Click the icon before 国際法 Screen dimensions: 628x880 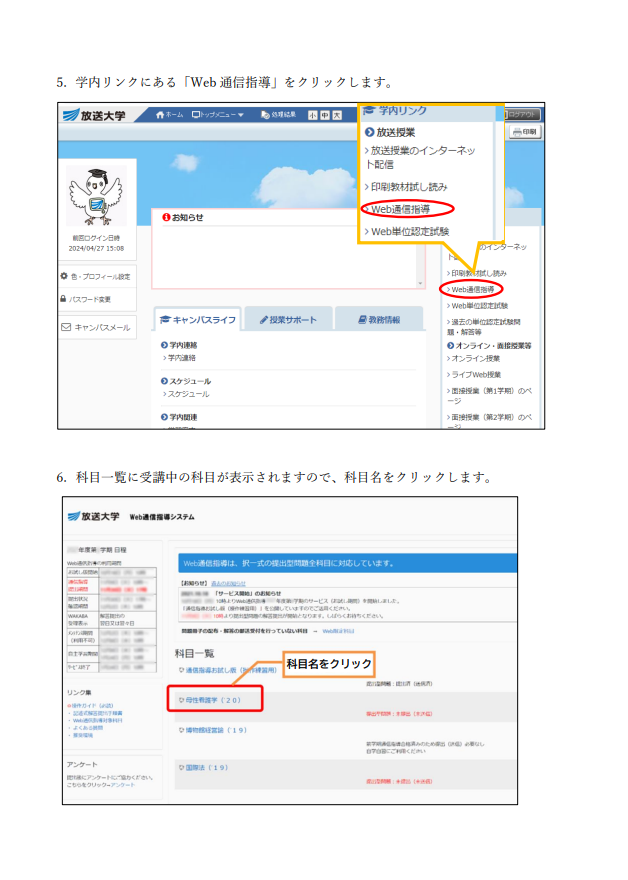pos(181,768)
